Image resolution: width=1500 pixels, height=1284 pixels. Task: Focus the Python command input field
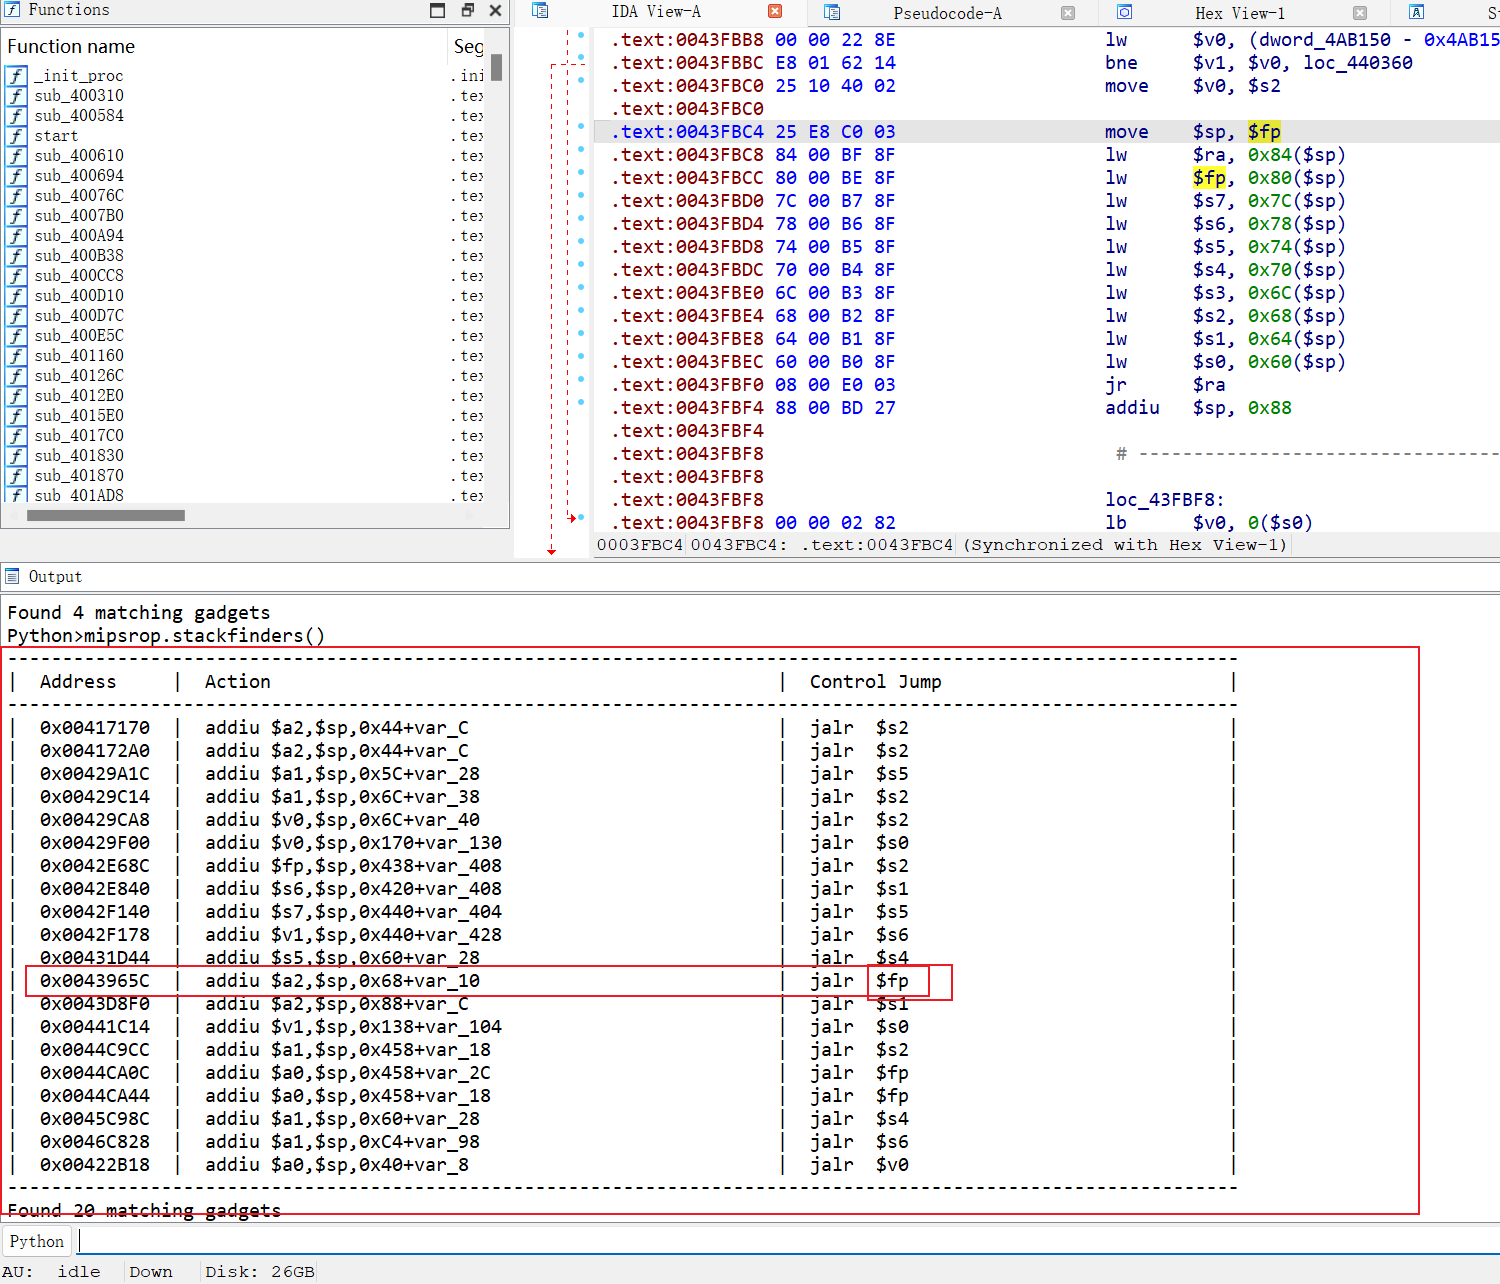tap(788, 1241)
